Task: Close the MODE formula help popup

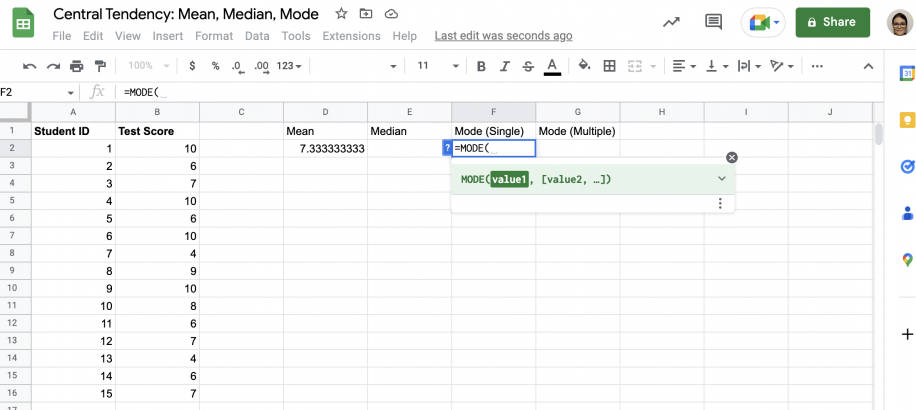Action: (731, 158)
